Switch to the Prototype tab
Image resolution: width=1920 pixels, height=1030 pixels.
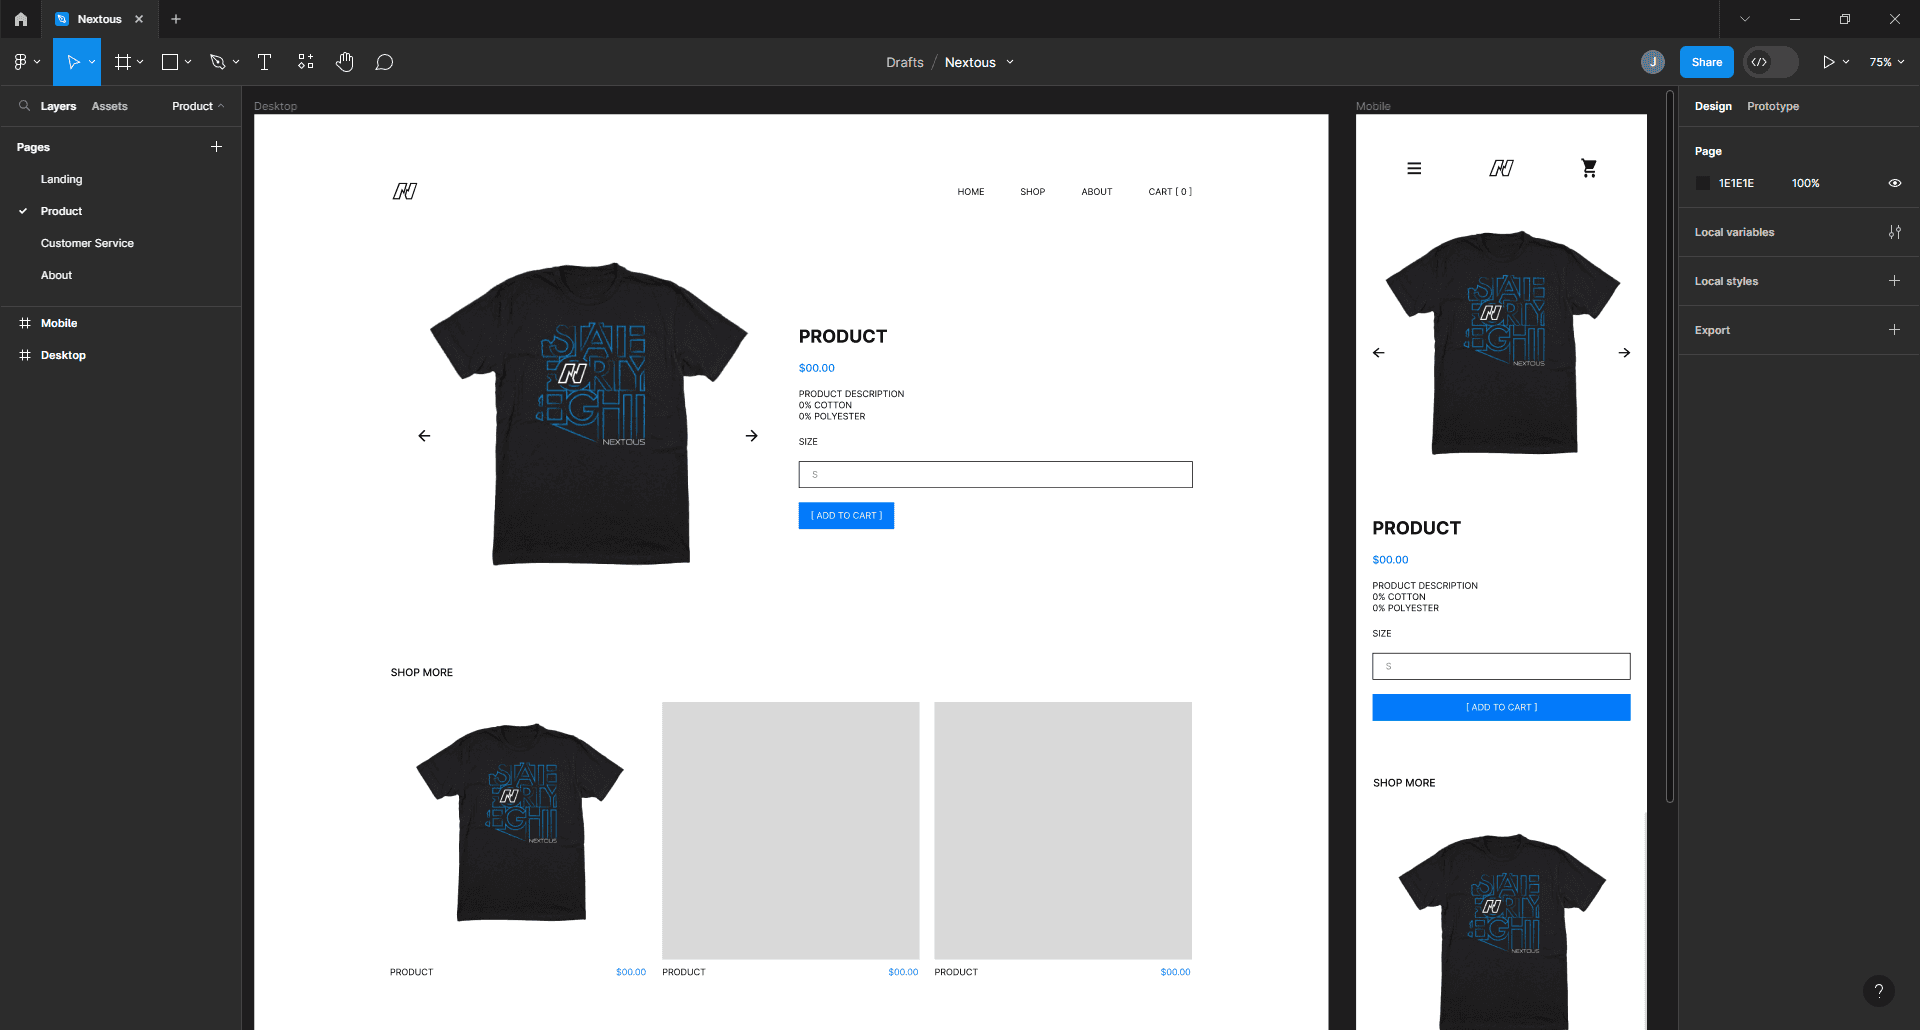coord(1773,106)
